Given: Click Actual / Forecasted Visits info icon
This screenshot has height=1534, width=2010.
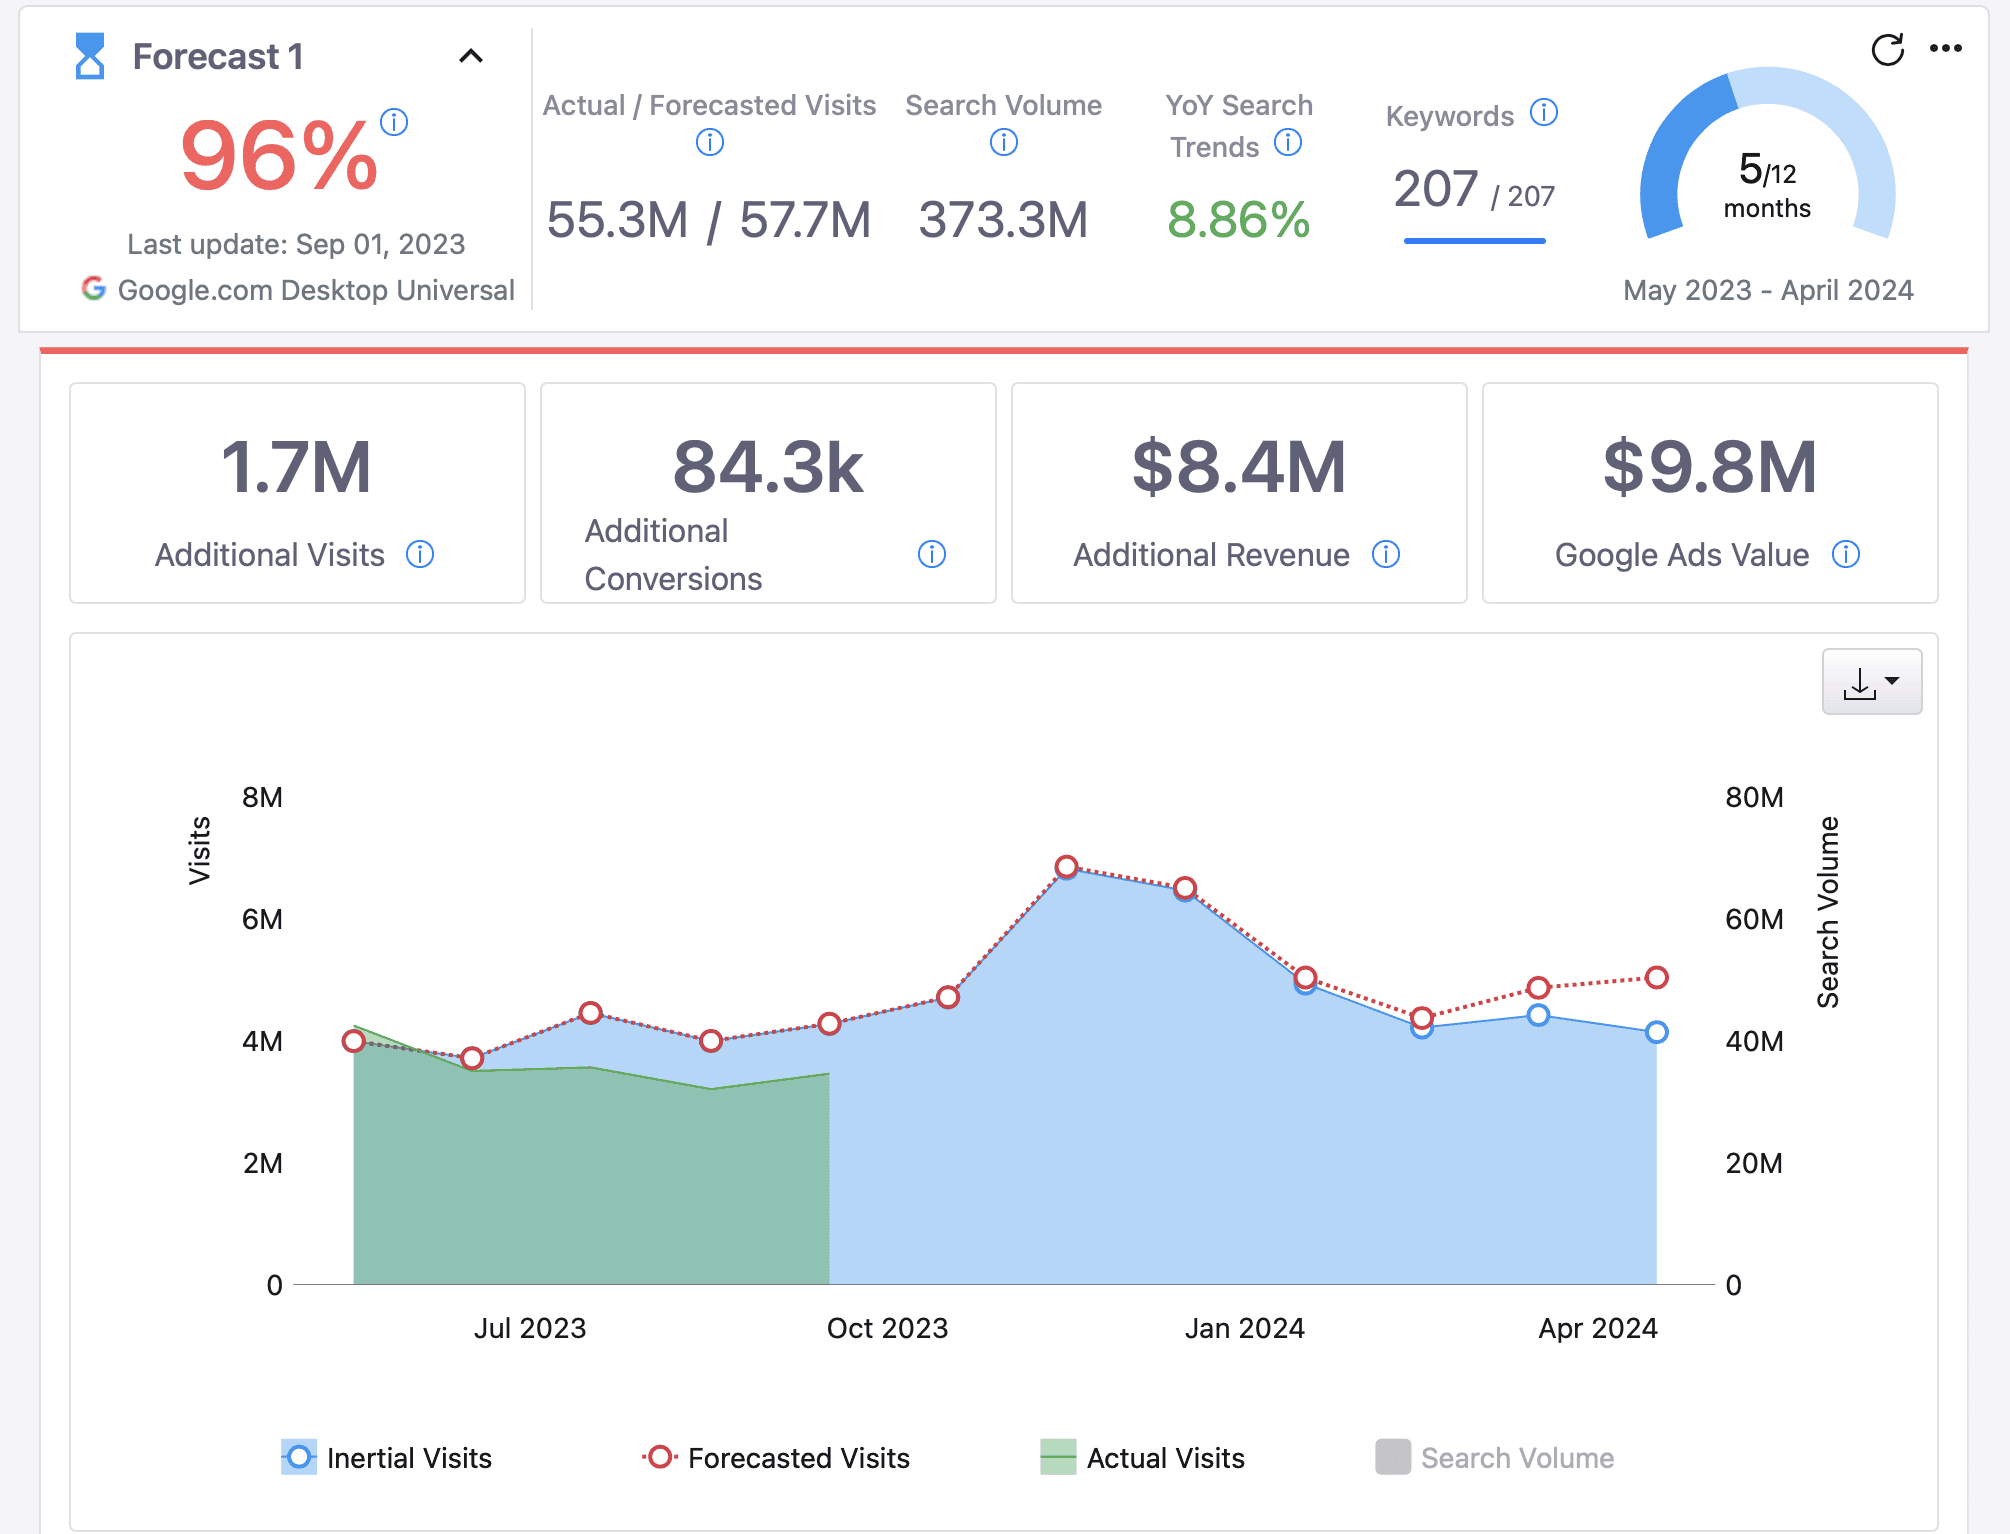Looking at the screenshot, I should 709,143.
